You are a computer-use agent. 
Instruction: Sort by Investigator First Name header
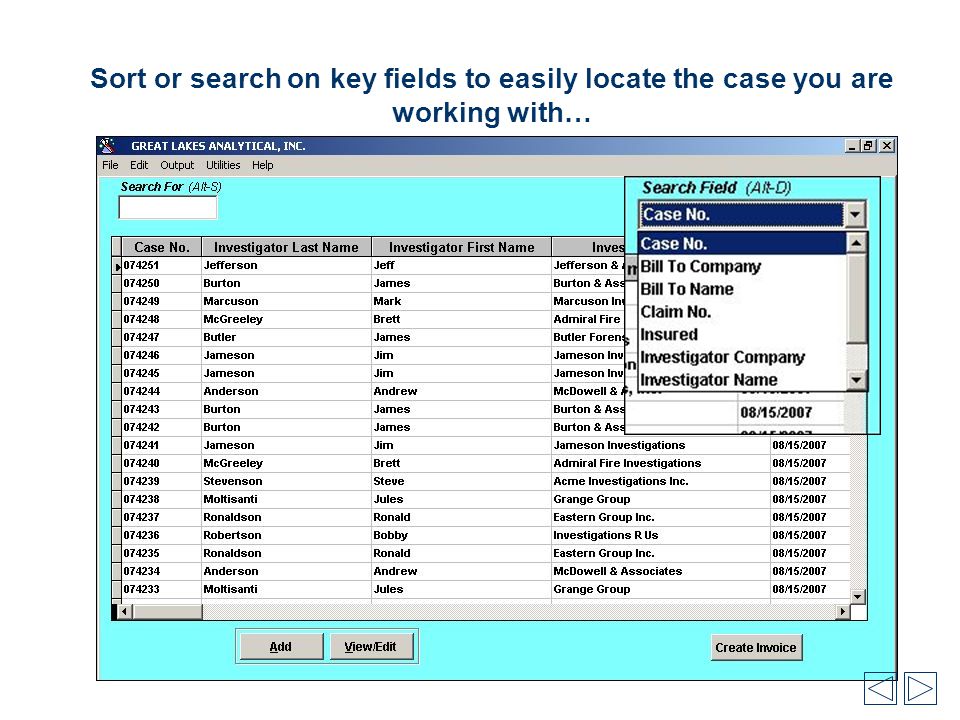pos(462,247)
